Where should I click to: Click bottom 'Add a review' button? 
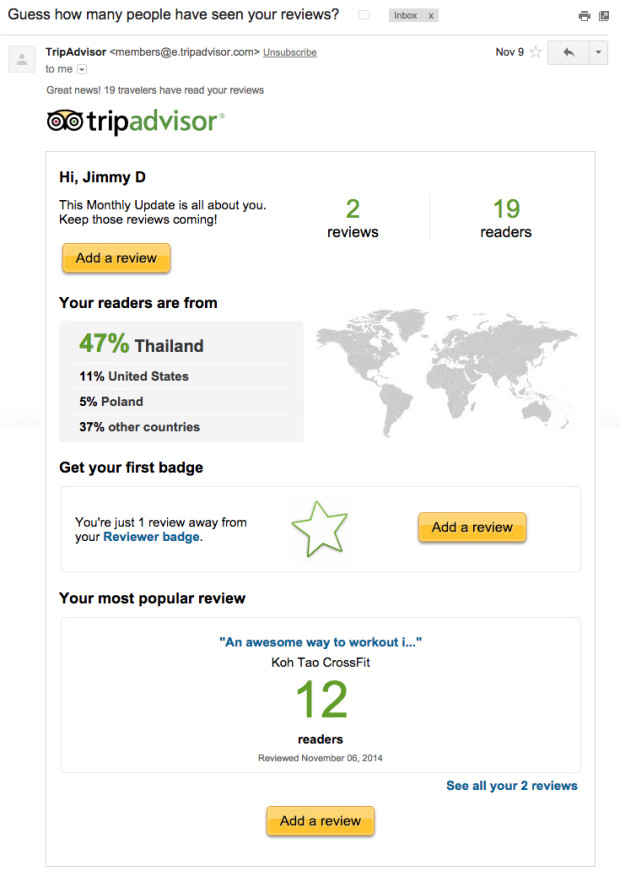(x=321, y=821)
